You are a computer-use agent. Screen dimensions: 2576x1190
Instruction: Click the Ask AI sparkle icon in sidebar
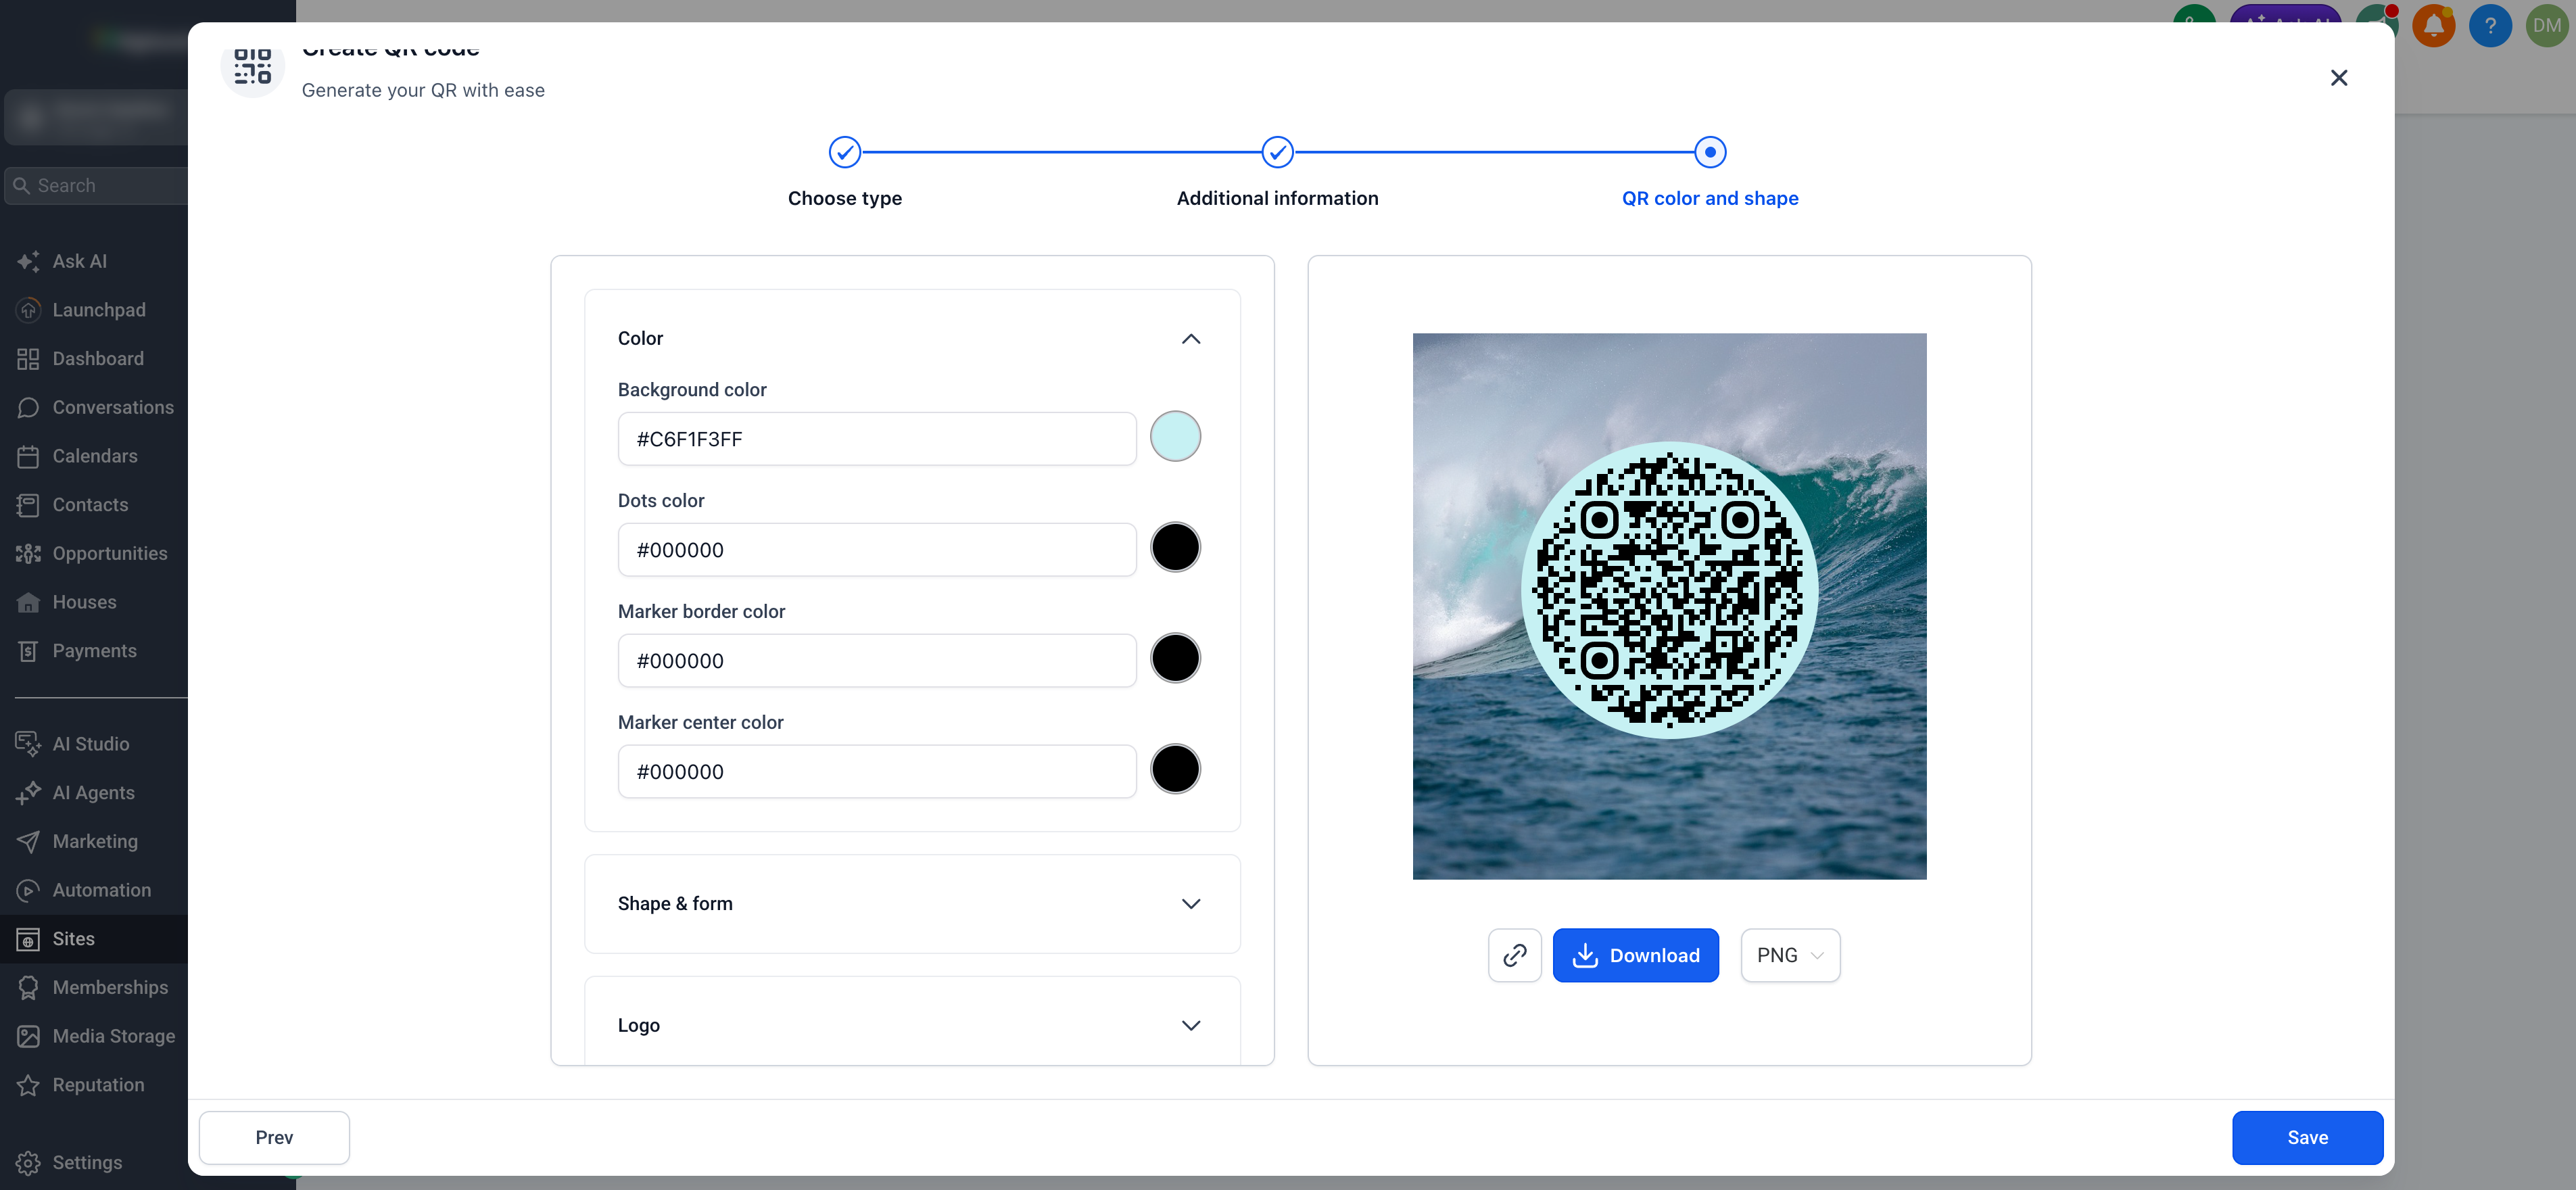click(x=28, y=262)
